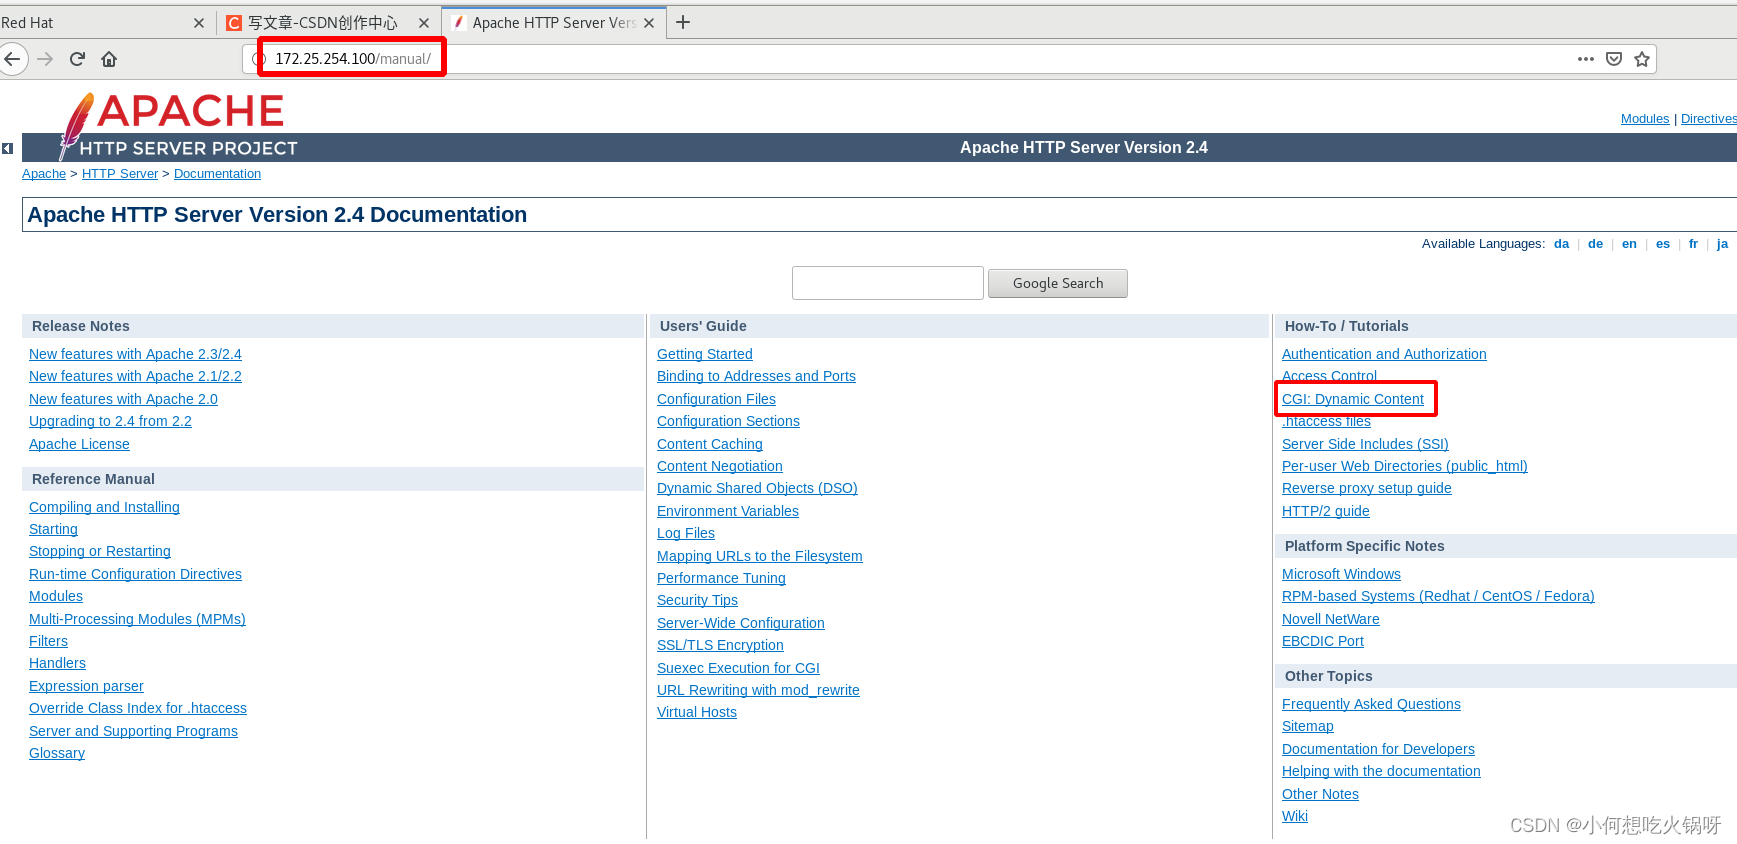This screenshot has width=1737, height=844.
Task: Open Server Side Includes (SSI)
Action: click(1365, 444)
